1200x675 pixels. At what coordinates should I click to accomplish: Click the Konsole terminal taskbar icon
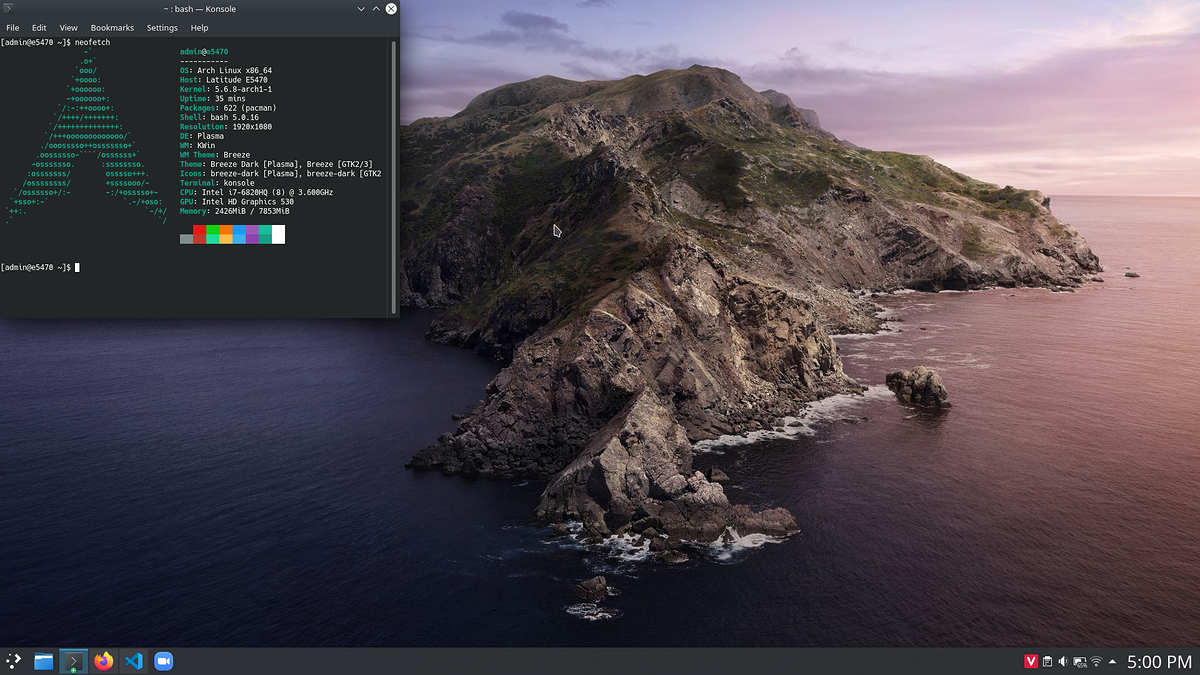tap(73, 661)
